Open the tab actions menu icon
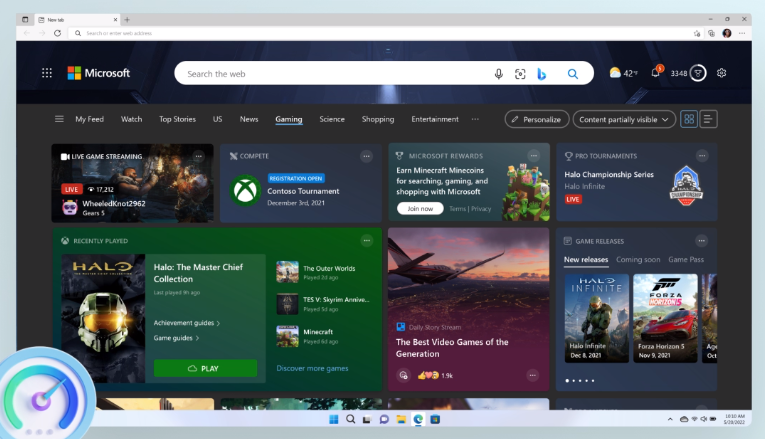765x439 pixels. (x=25, y=20)
